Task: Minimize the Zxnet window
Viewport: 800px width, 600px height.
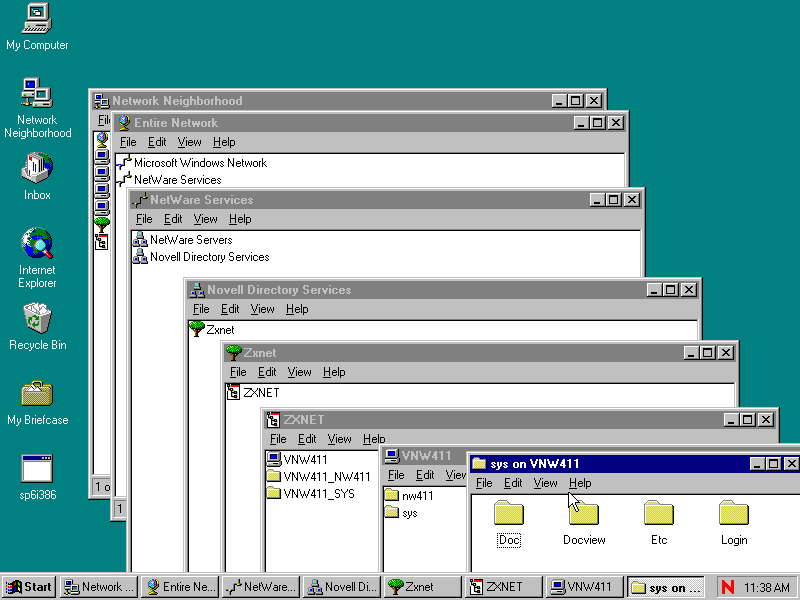Action: (x=691, y=353)
